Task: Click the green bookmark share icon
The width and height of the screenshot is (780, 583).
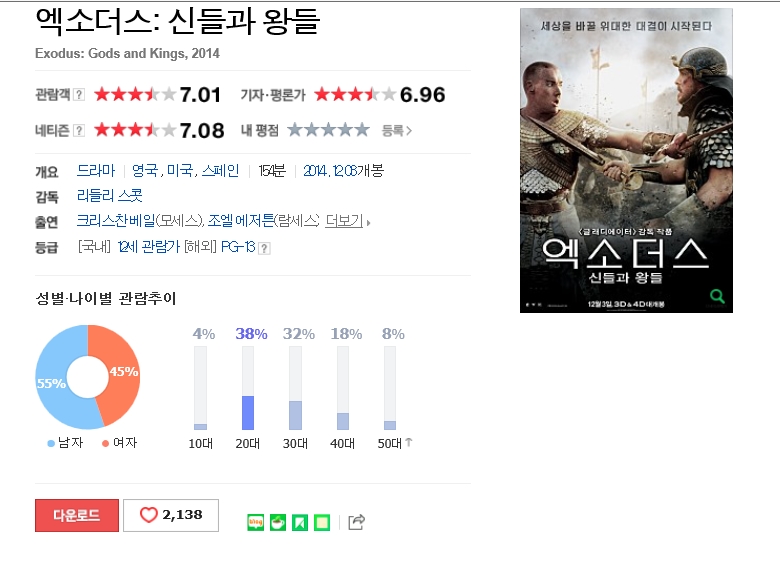Action: pos(299,522)
